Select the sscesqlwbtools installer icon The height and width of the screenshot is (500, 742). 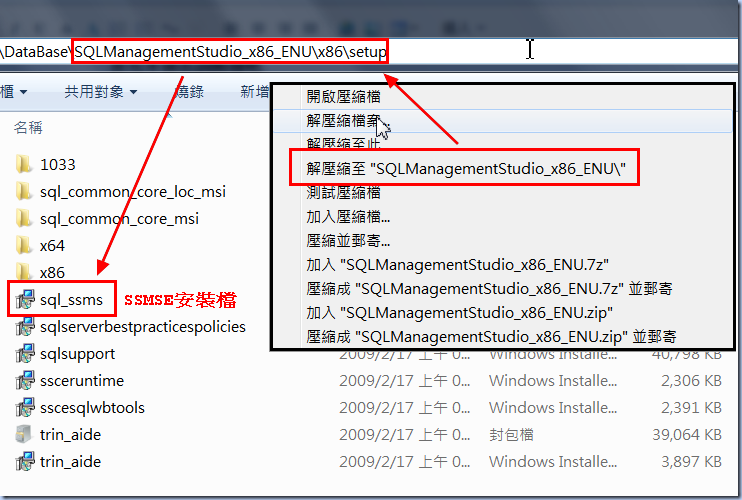25,407
